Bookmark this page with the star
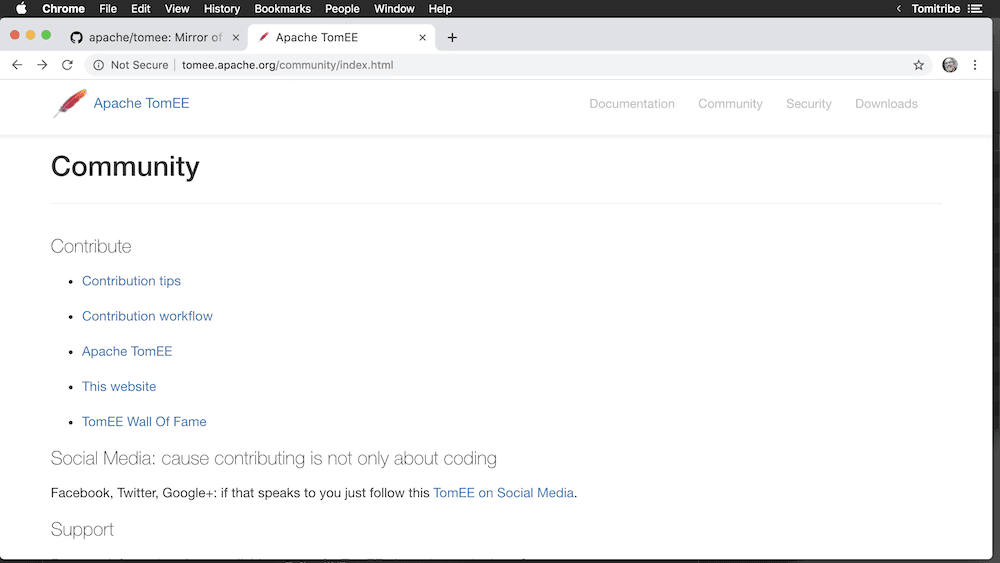The width and height of the screenshot is (1000, 563). (x=918, y=65)
